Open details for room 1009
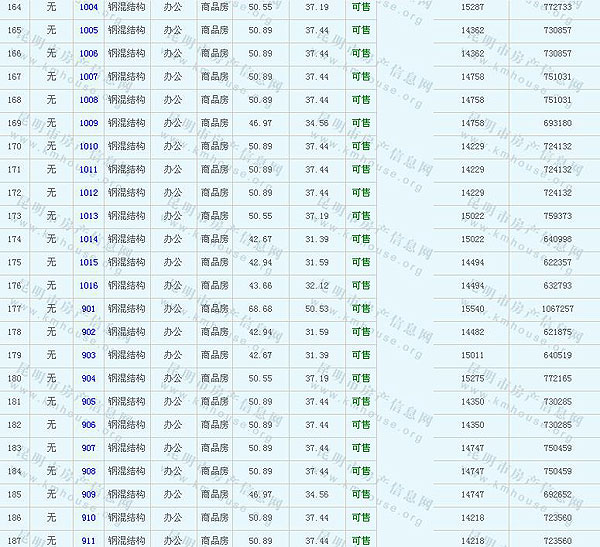 coord(89,123)
